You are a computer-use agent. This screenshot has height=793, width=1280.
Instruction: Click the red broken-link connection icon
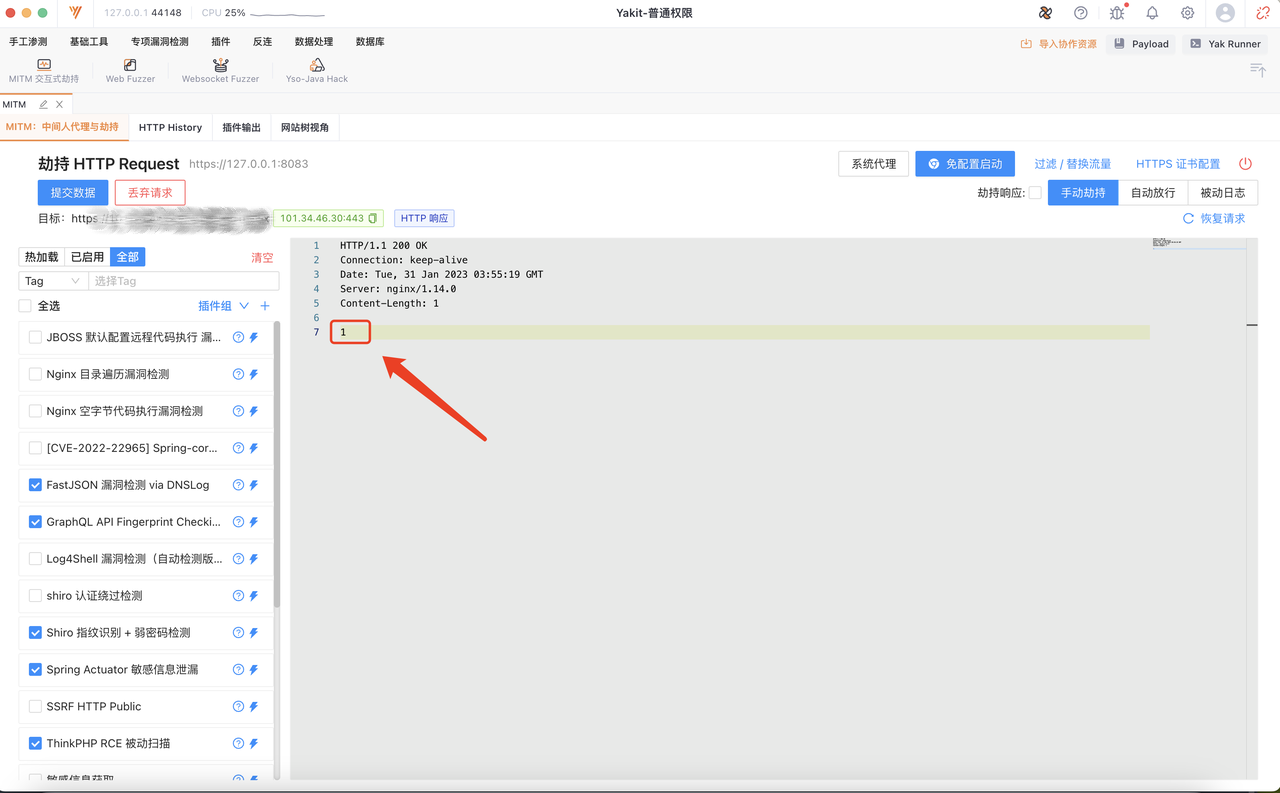pyautogui.click(x=1263, y=13)
